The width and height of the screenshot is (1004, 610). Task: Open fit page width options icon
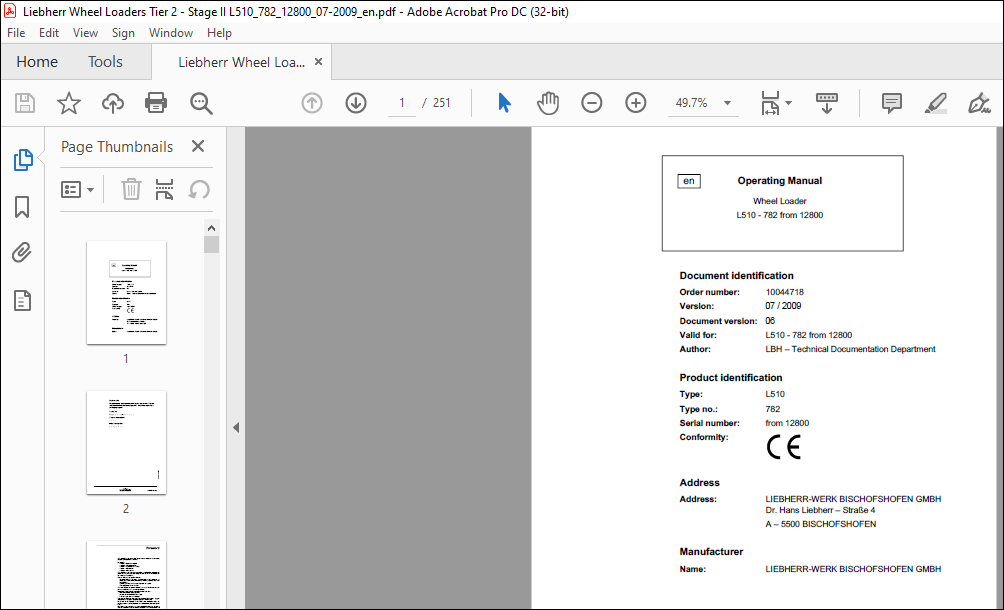[770, 103]
